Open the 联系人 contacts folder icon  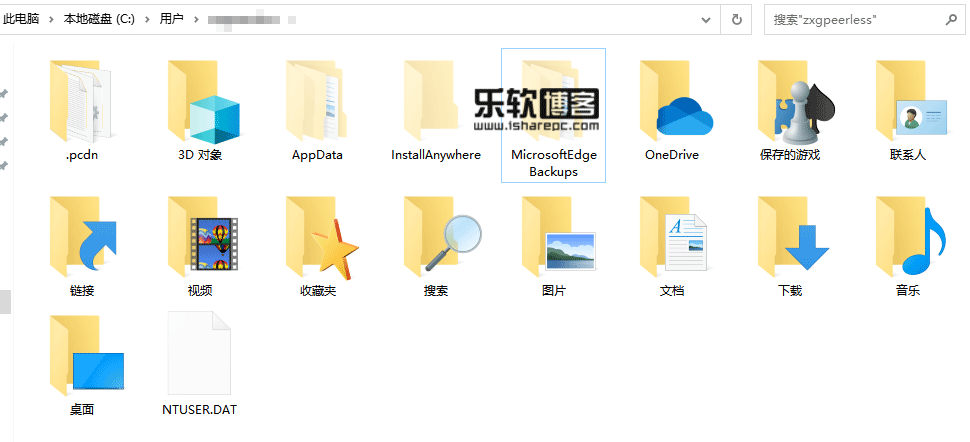tap(909, 102)
